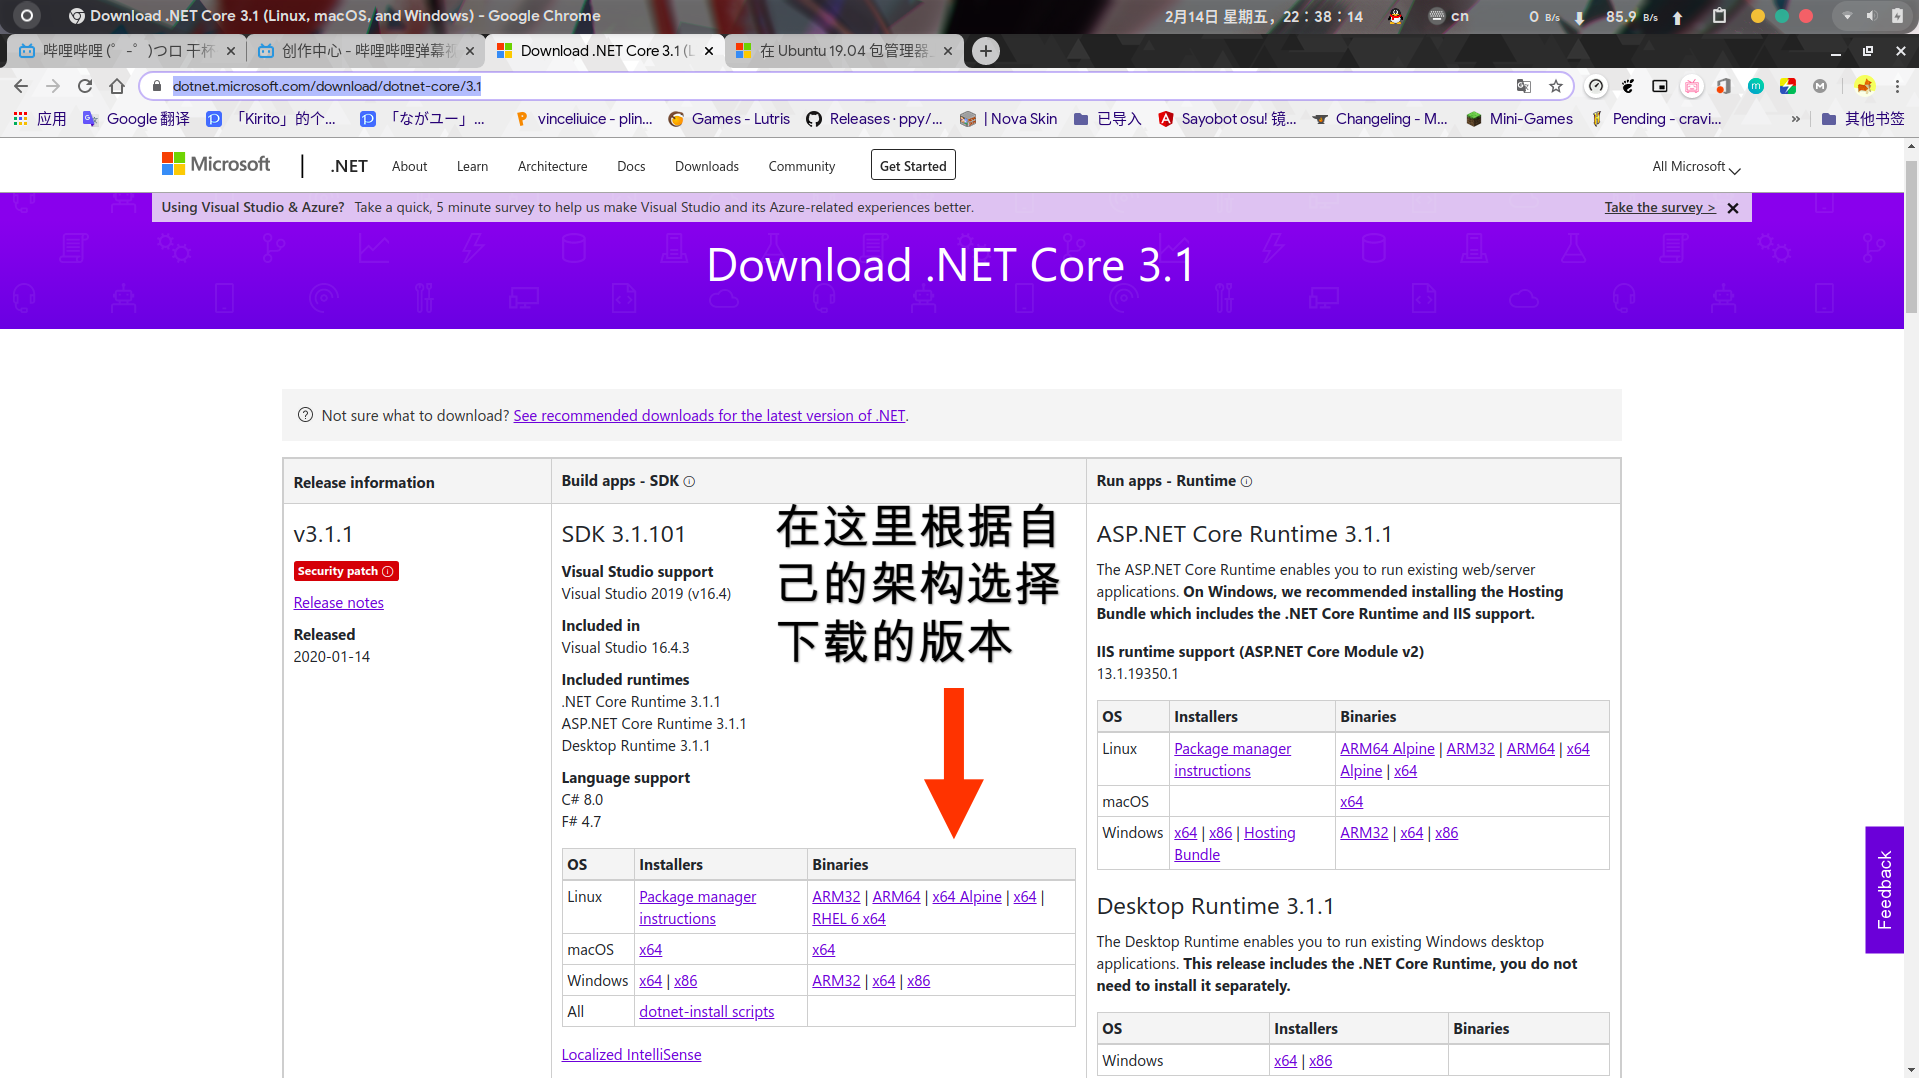Click the teal 'm' extension icon
The height and width of the screenshot is (1080, 1920).
[1756, 86]
